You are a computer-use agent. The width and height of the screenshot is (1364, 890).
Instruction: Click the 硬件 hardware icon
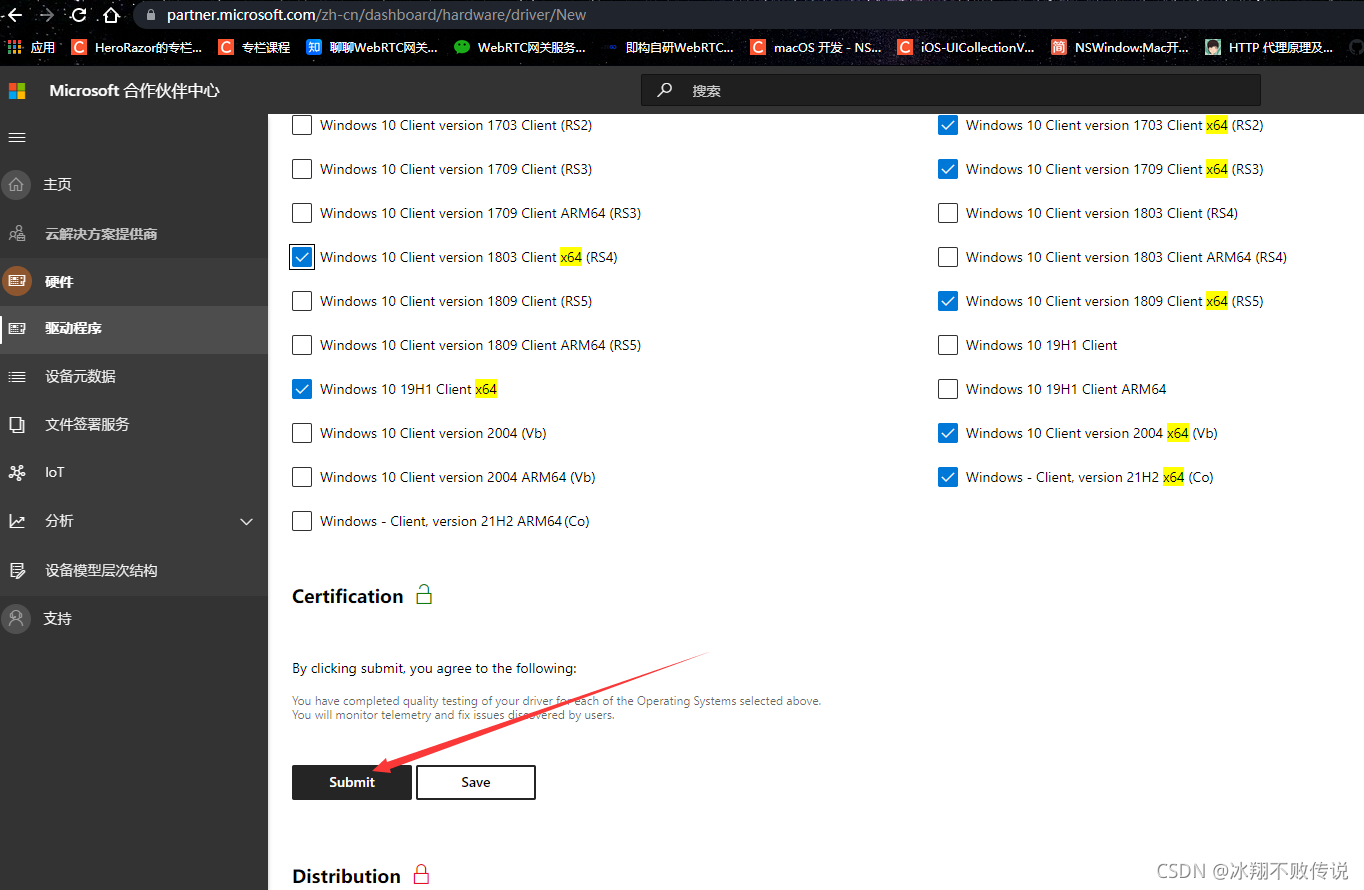(x=17, y=282)
